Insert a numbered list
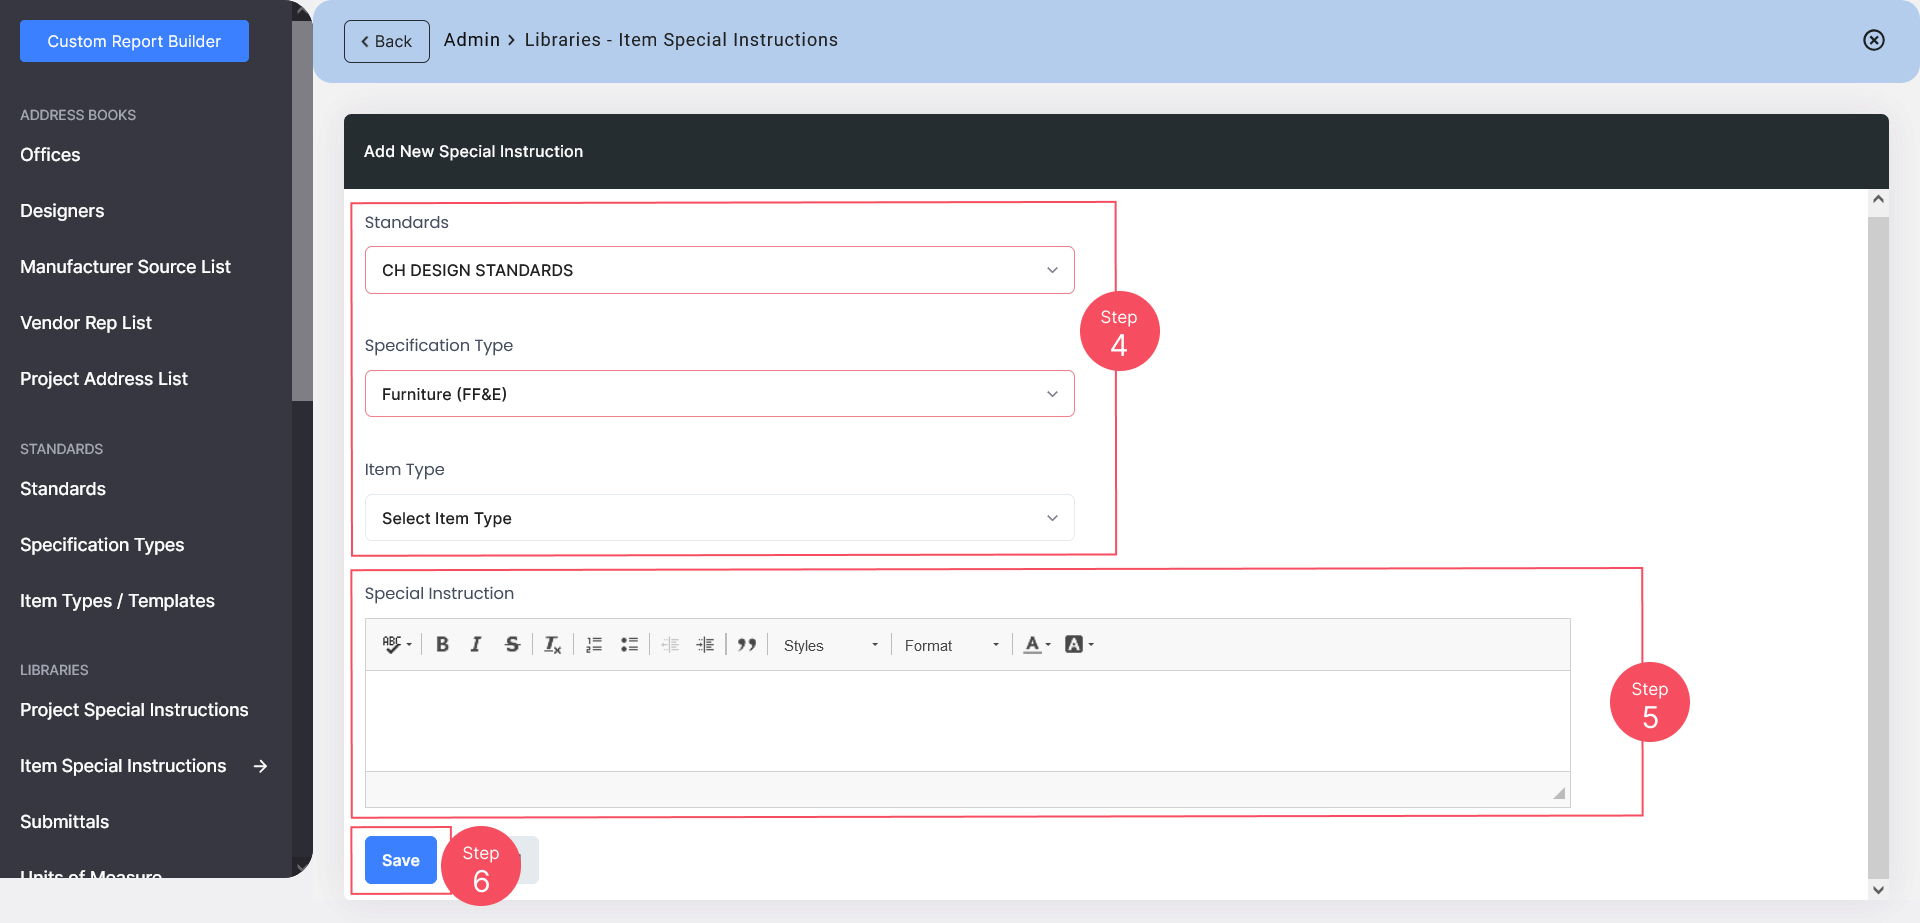1920x923 pixels. tap(594, 645)
